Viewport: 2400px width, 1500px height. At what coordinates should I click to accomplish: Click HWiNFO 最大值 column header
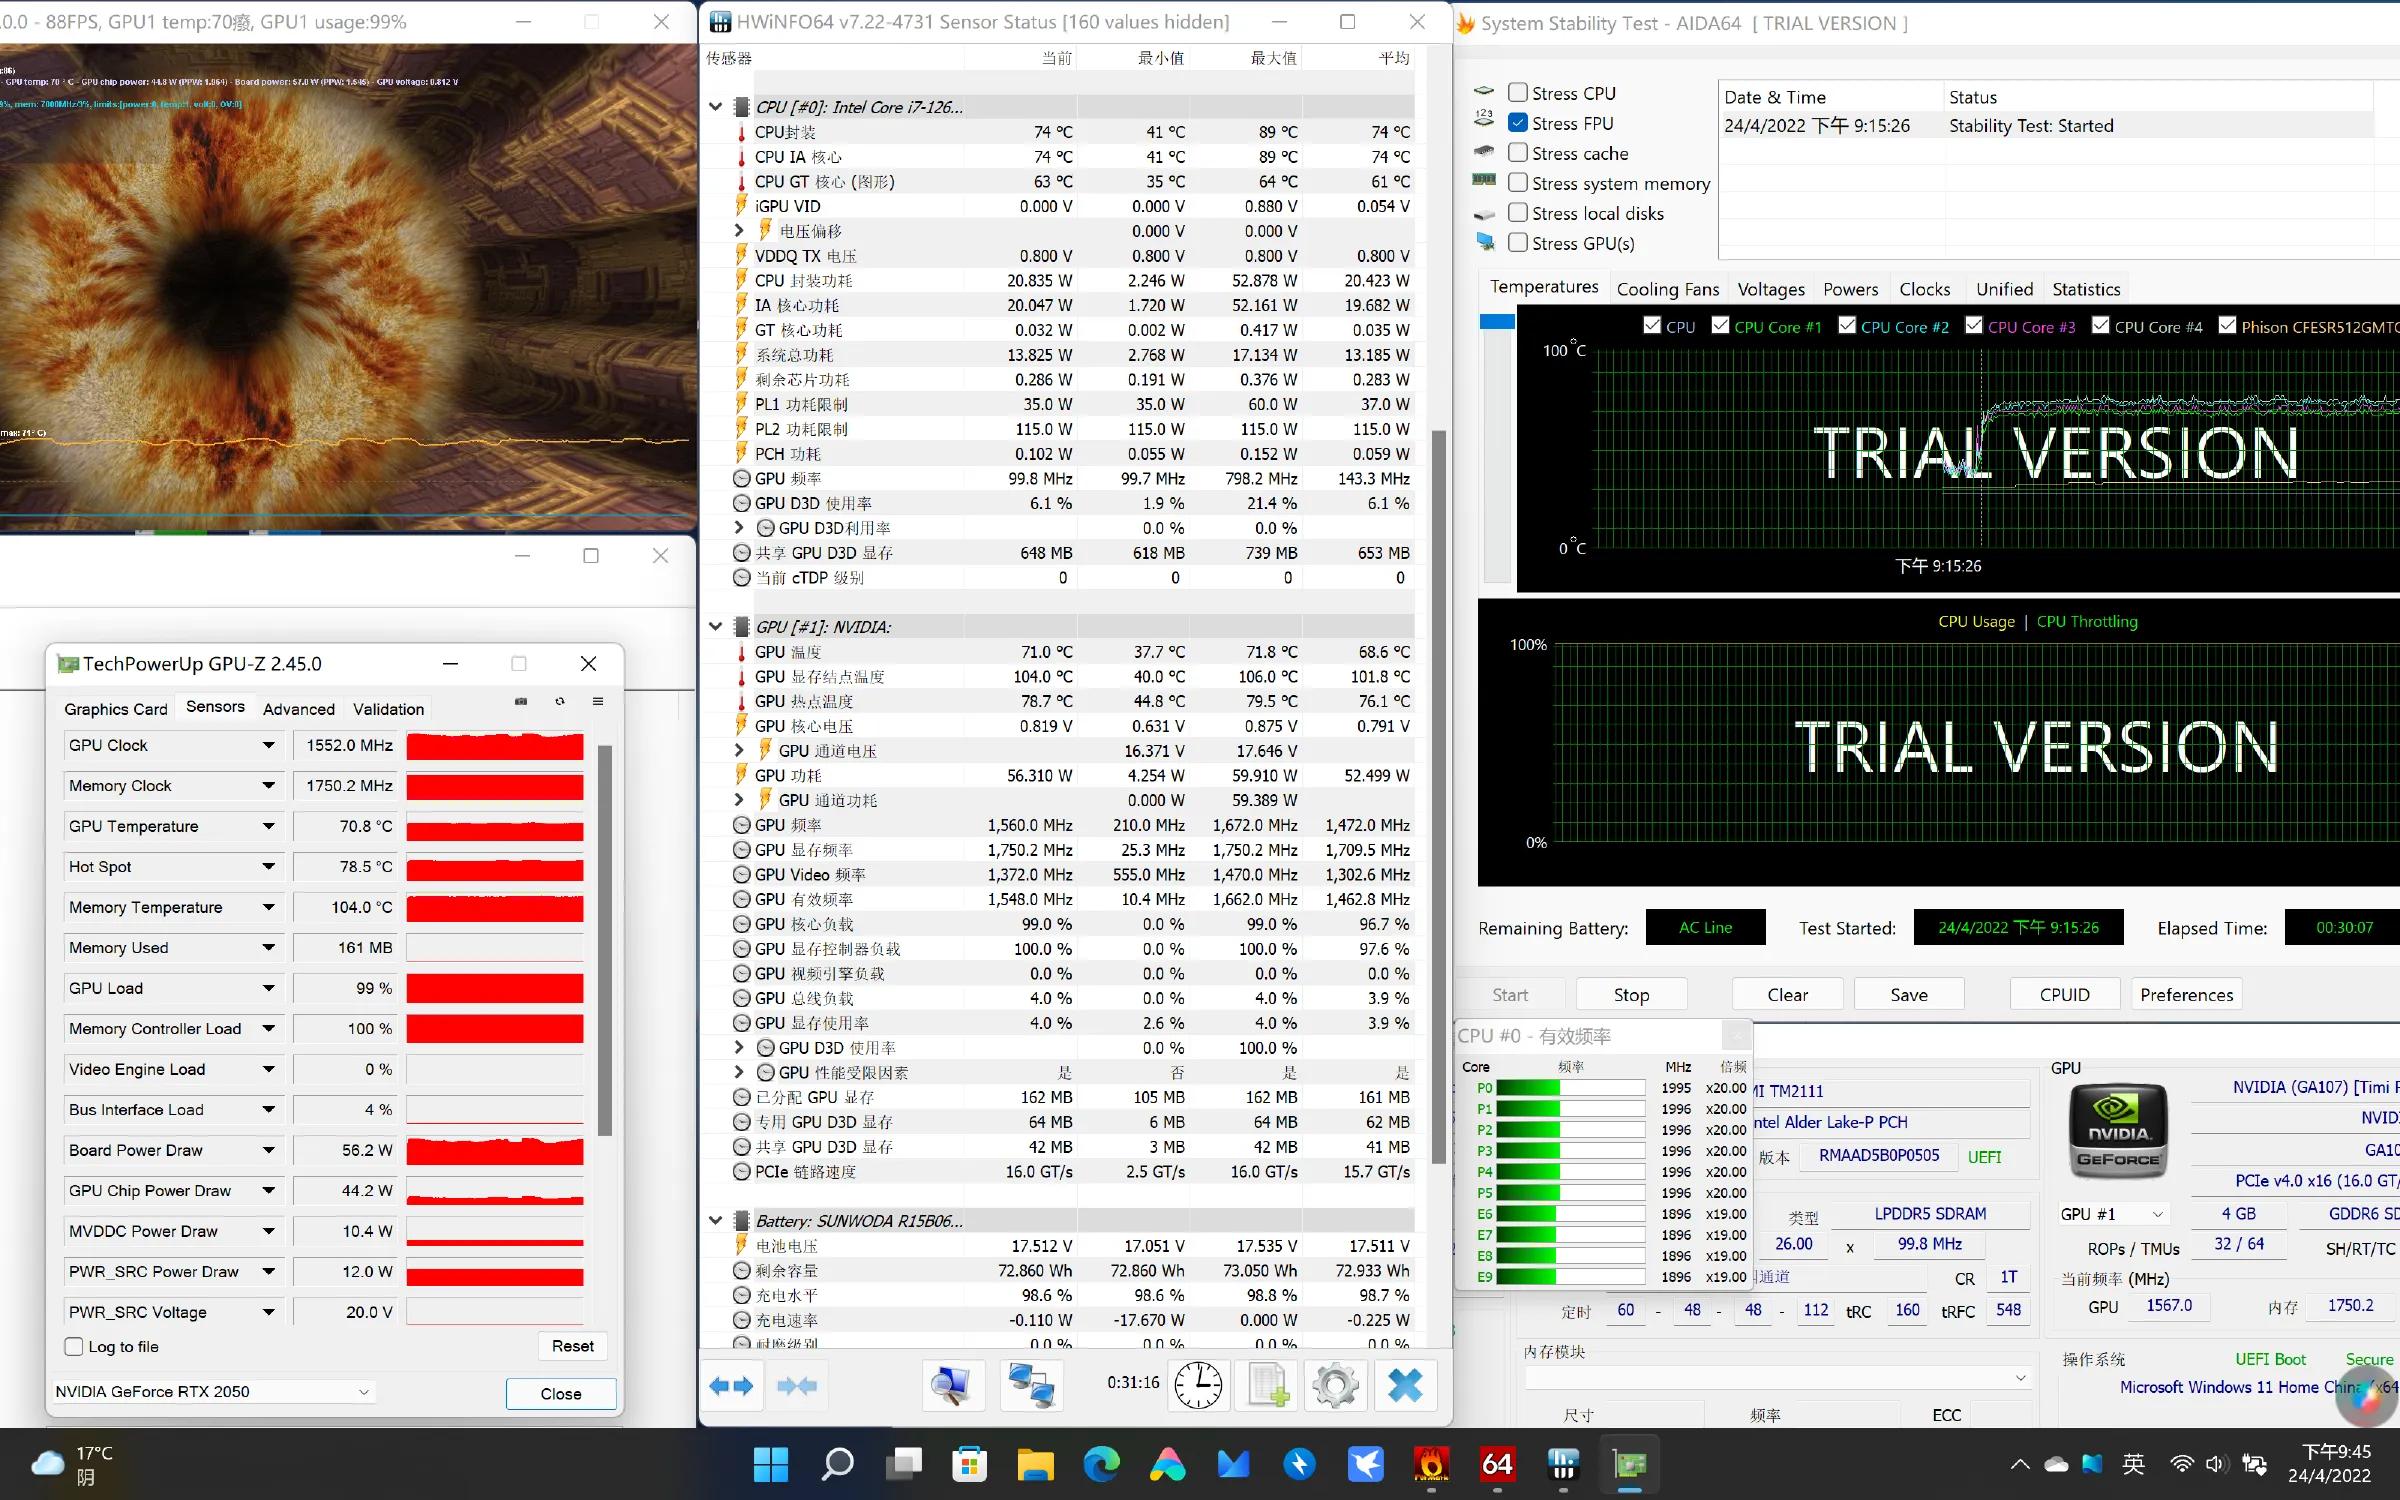(1272, 58)
